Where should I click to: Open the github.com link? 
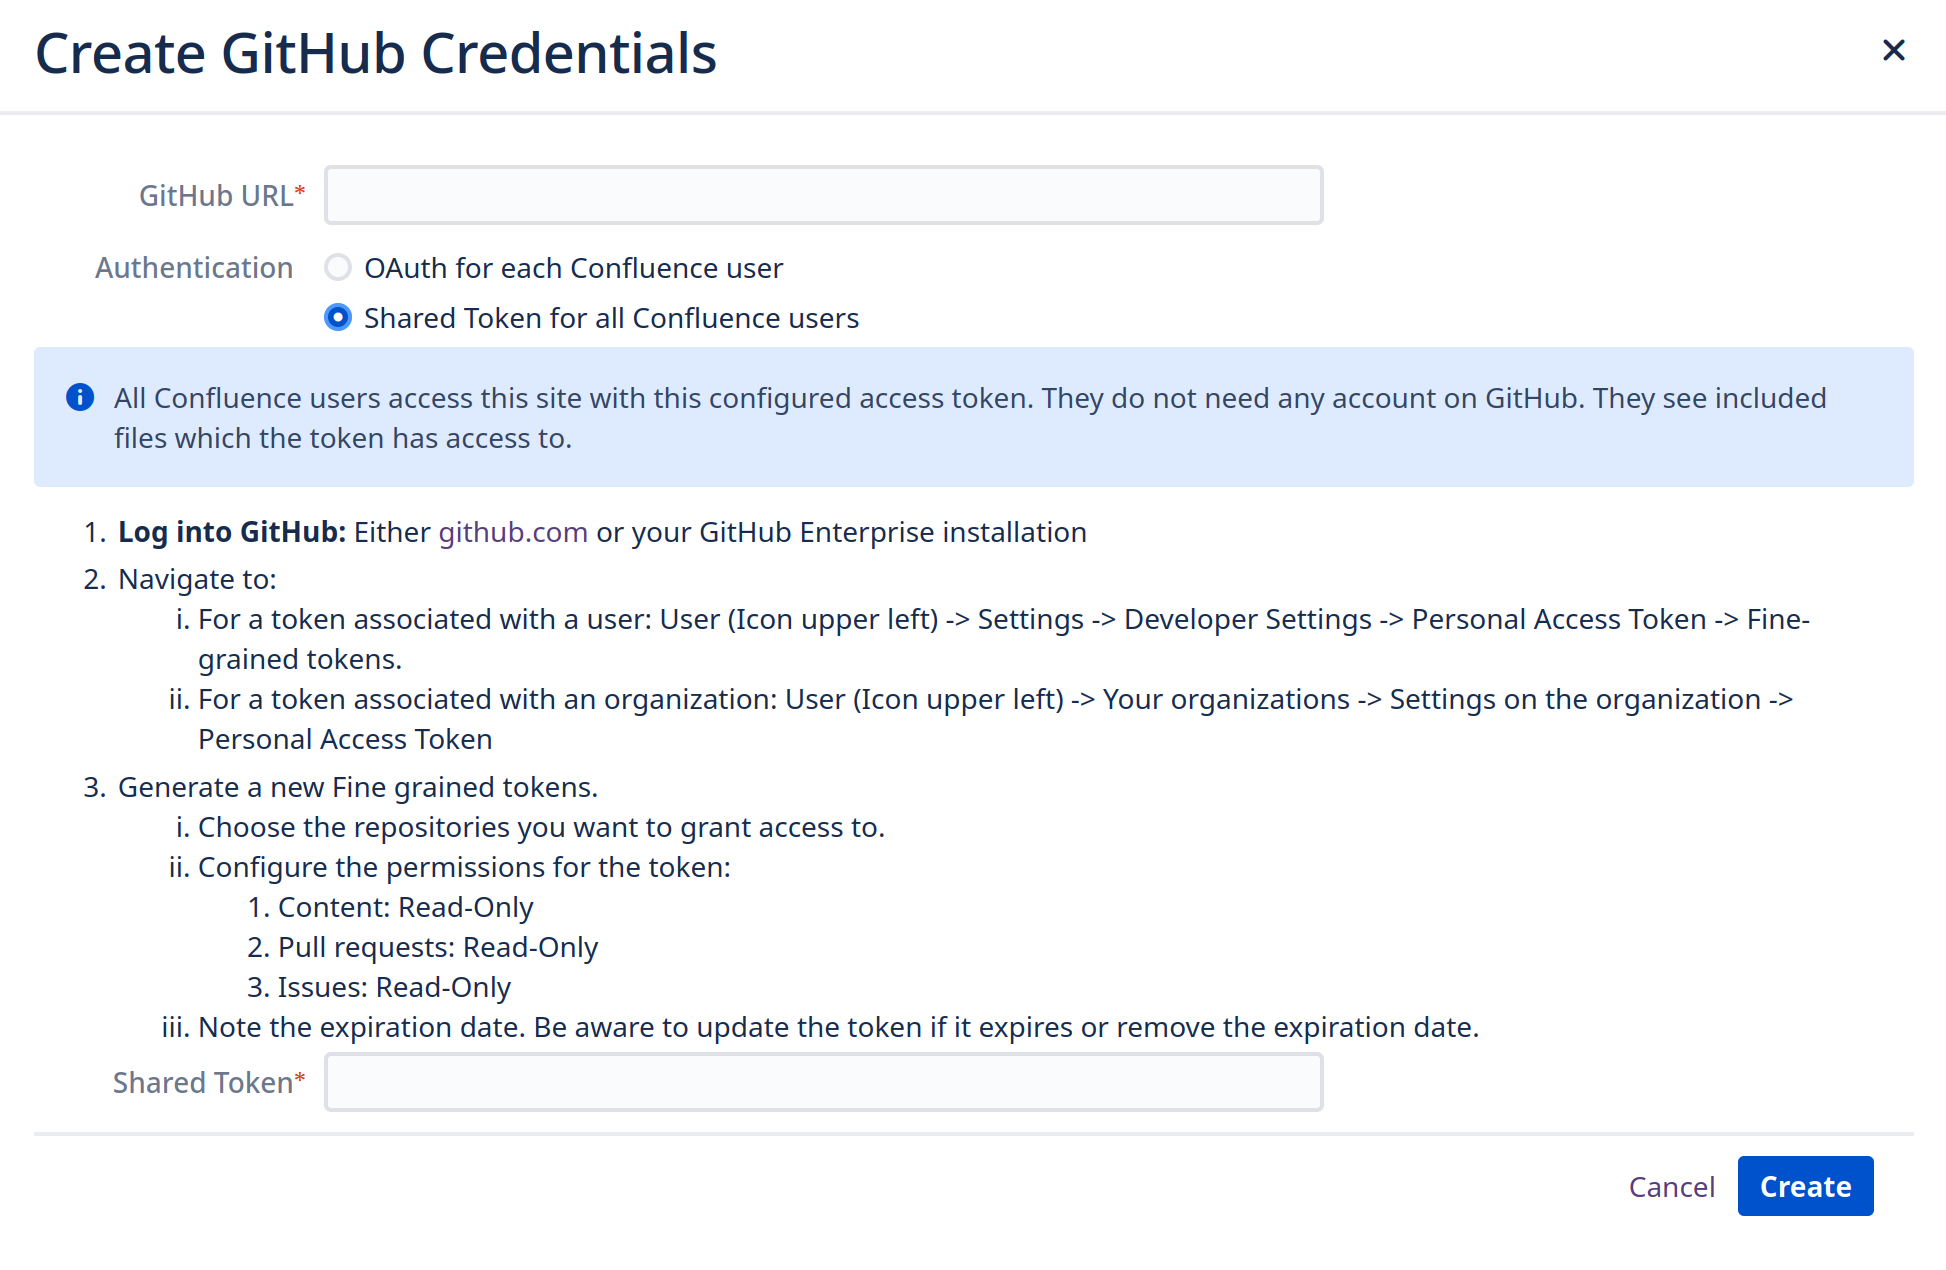point(513,532)
